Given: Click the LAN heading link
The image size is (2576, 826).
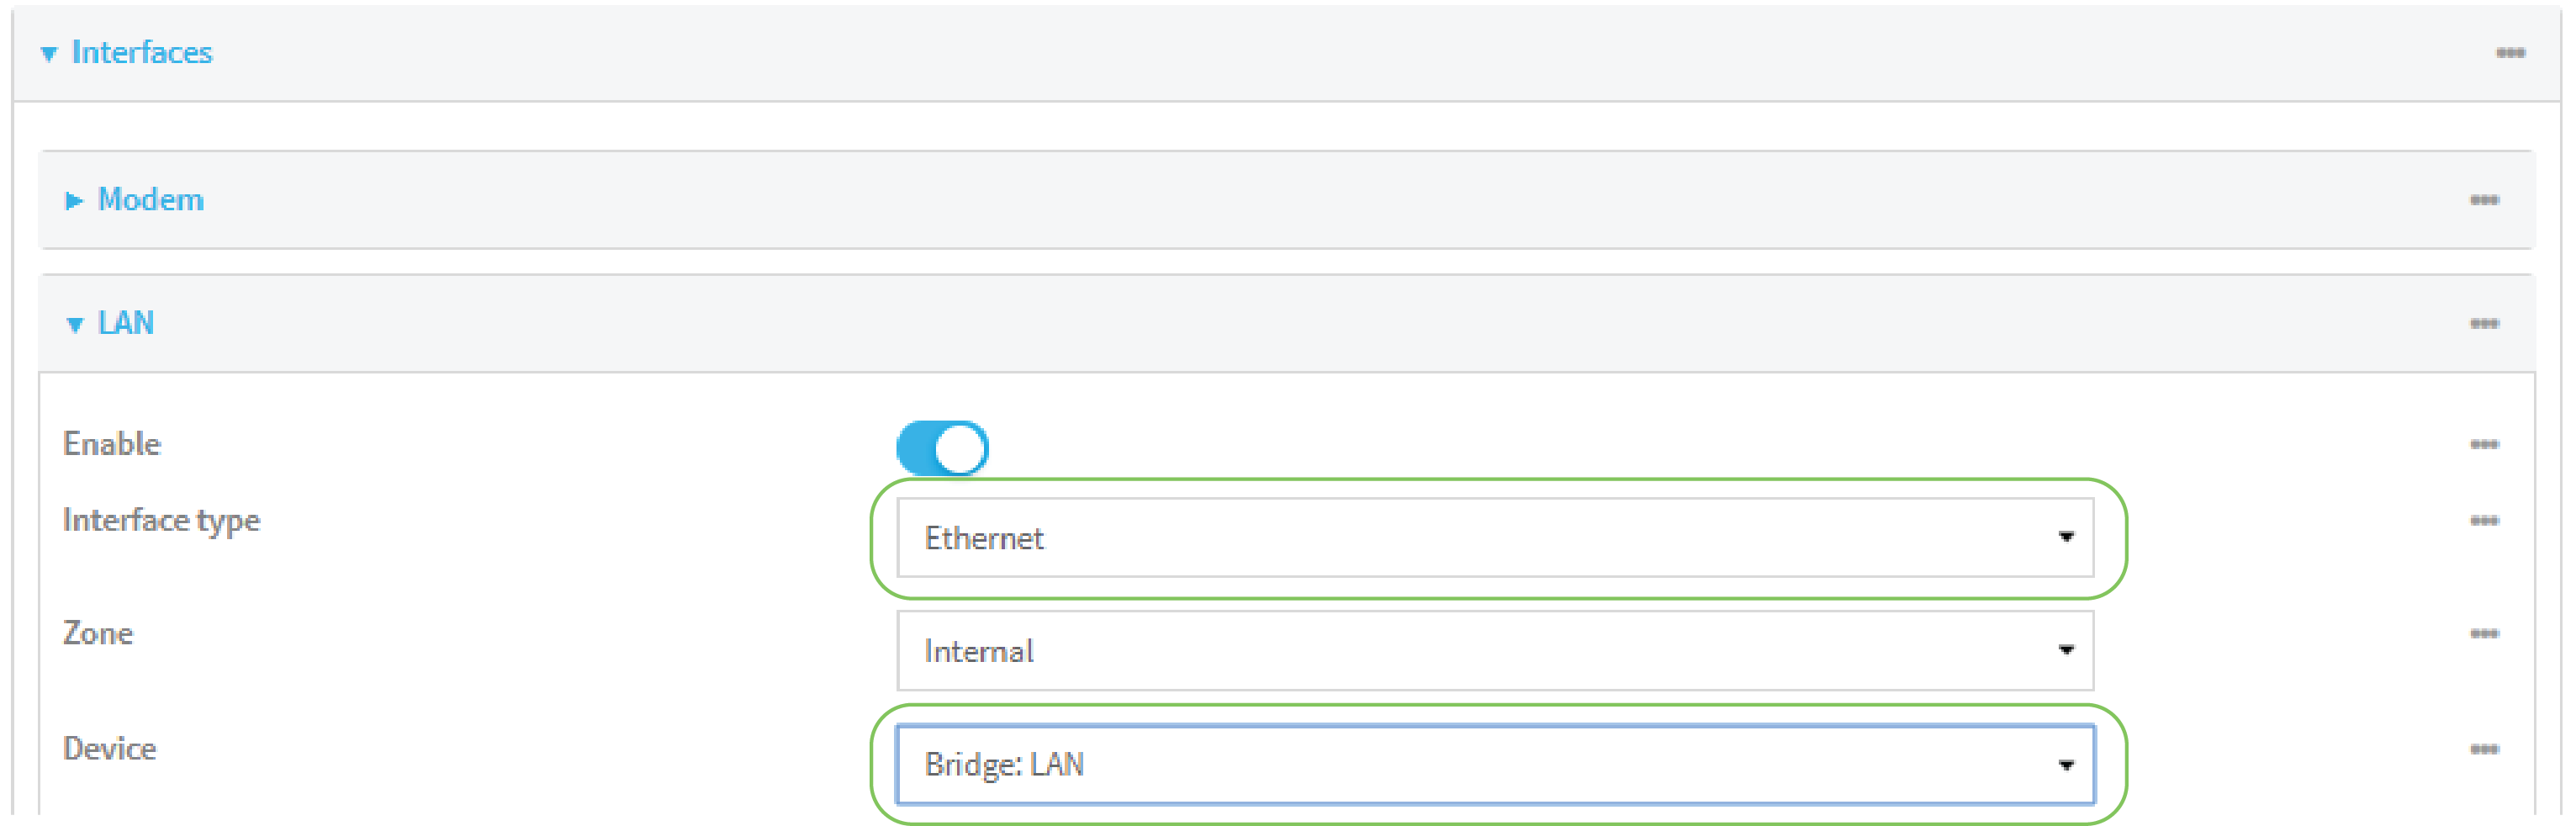Looking at the screenshot, I should pos(126,323).
